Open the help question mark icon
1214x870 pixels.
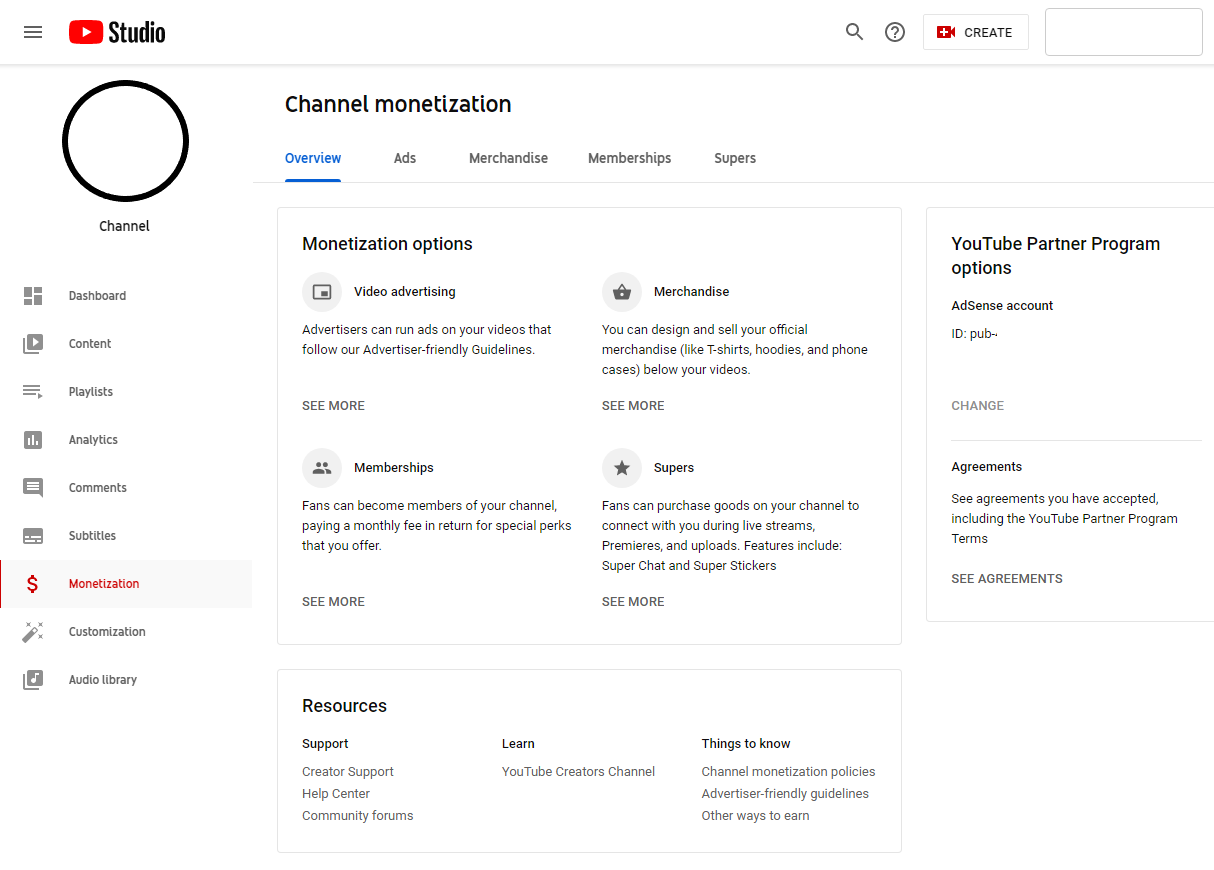point(895,32)
